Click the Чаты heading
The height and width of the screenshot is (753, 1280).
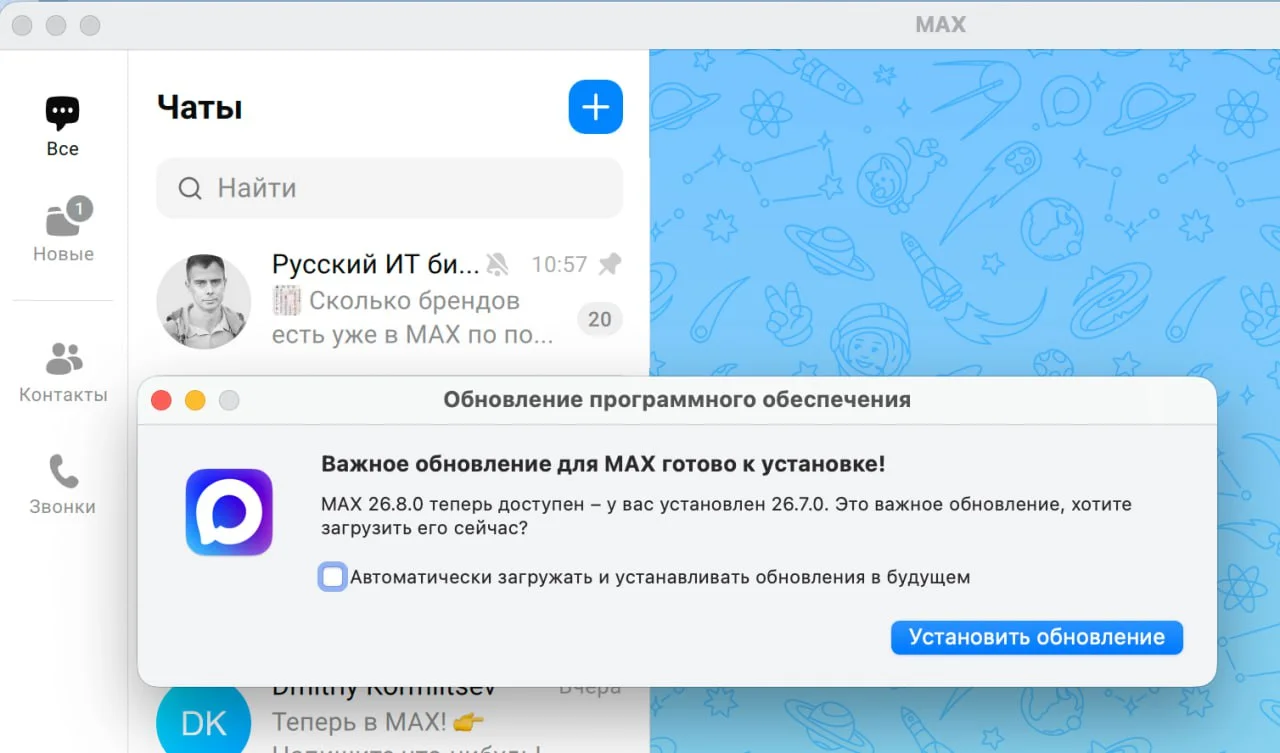[x=200, y=107]
